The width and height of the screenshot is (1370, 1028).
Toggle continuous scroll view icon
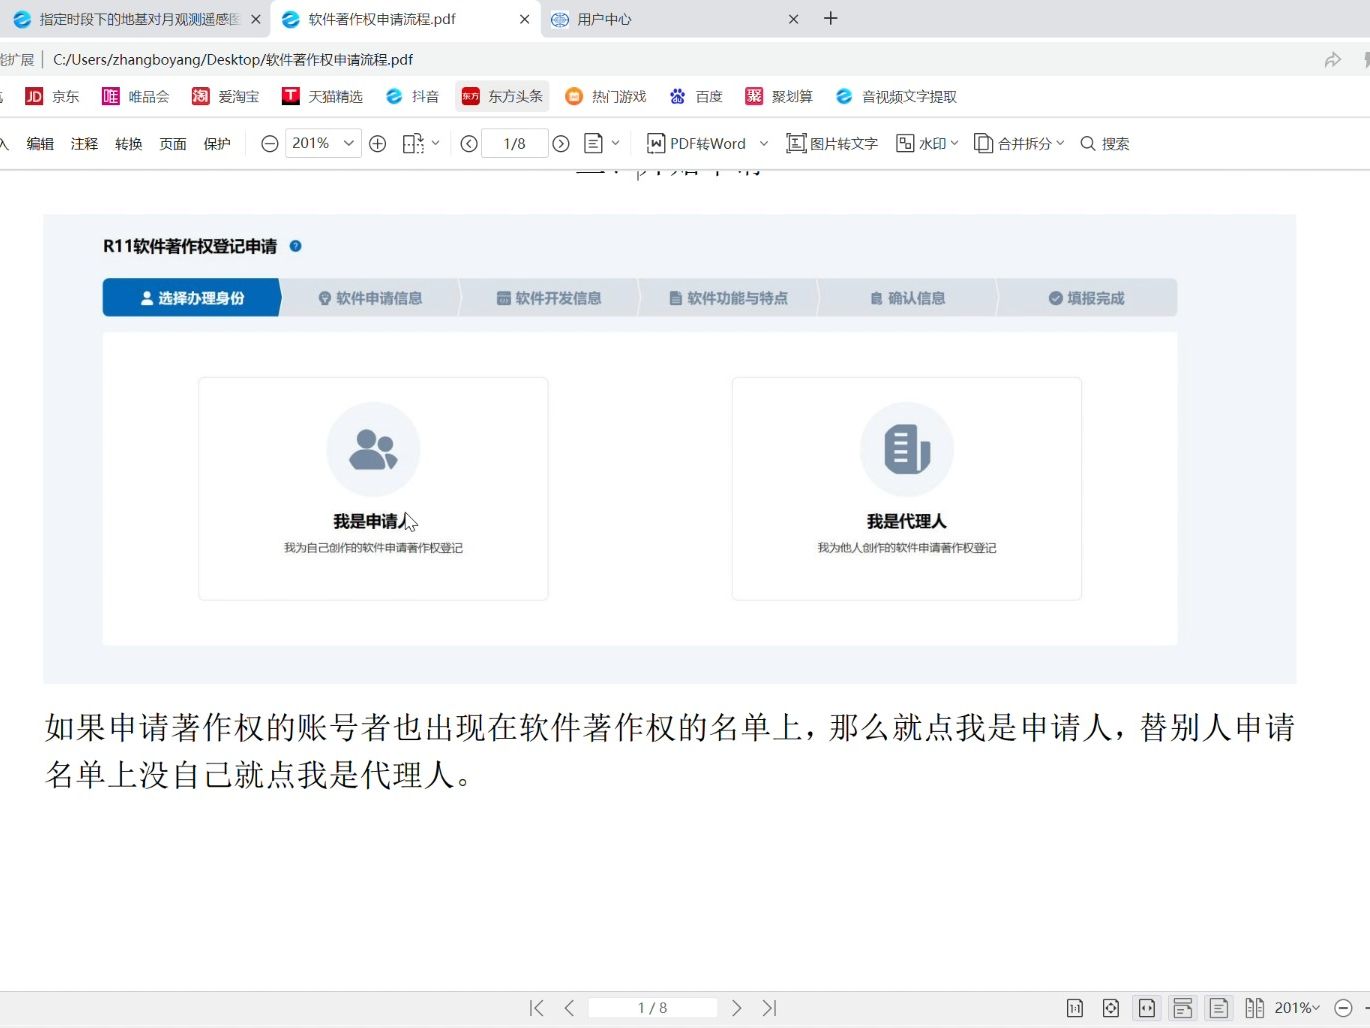(1183, 1008)
